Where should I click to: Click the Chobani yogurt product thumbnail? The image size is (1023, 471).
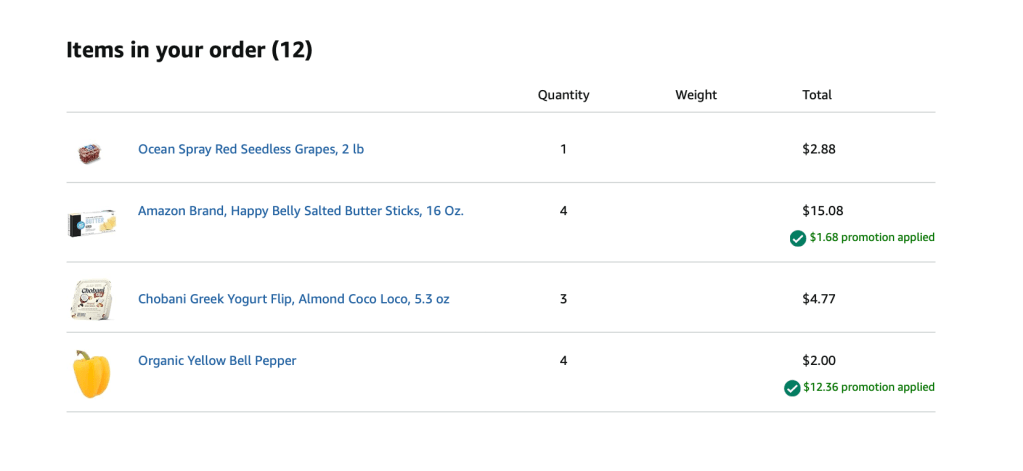(90, 300)
